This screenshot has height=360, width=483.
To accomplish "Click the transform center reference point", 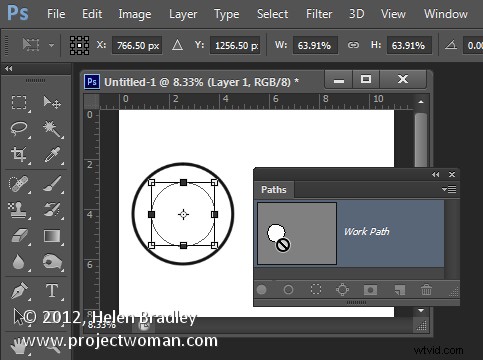I will (x=183, y=214).
